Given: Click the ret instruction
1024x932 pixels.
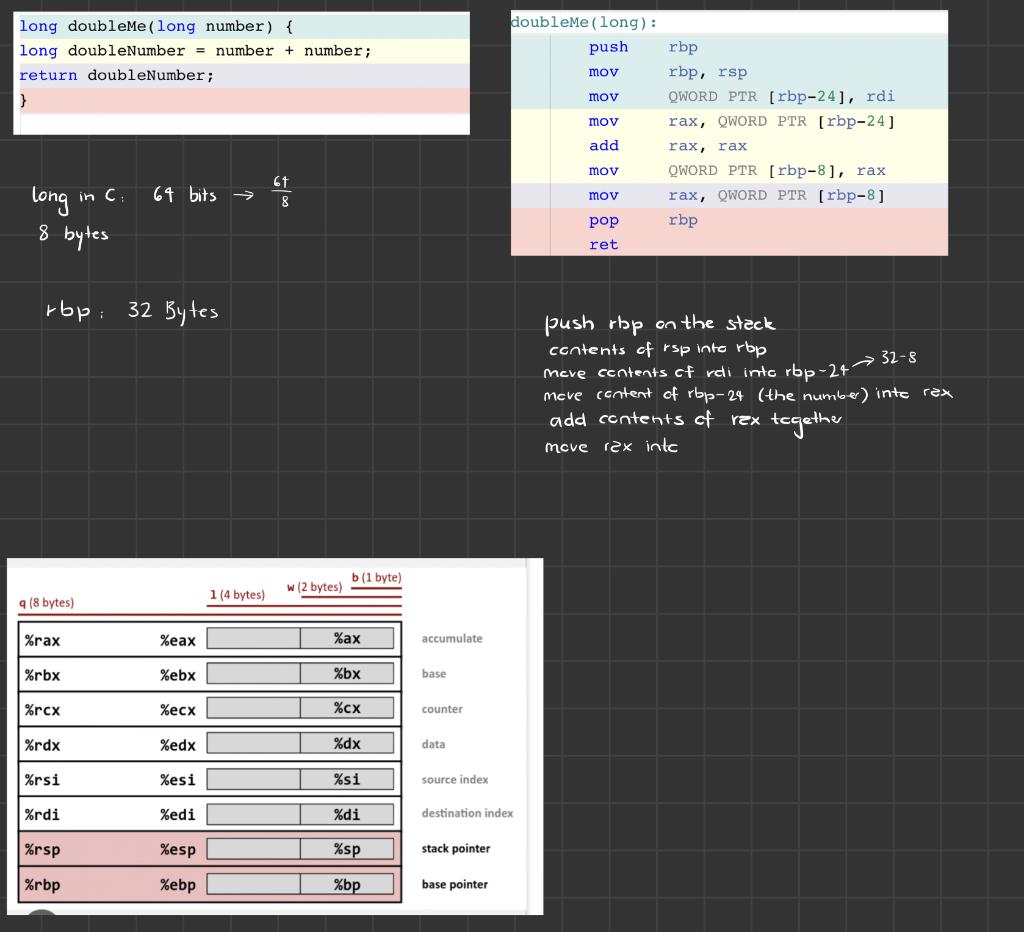Looking at the screenshot, I should point(603,244).
